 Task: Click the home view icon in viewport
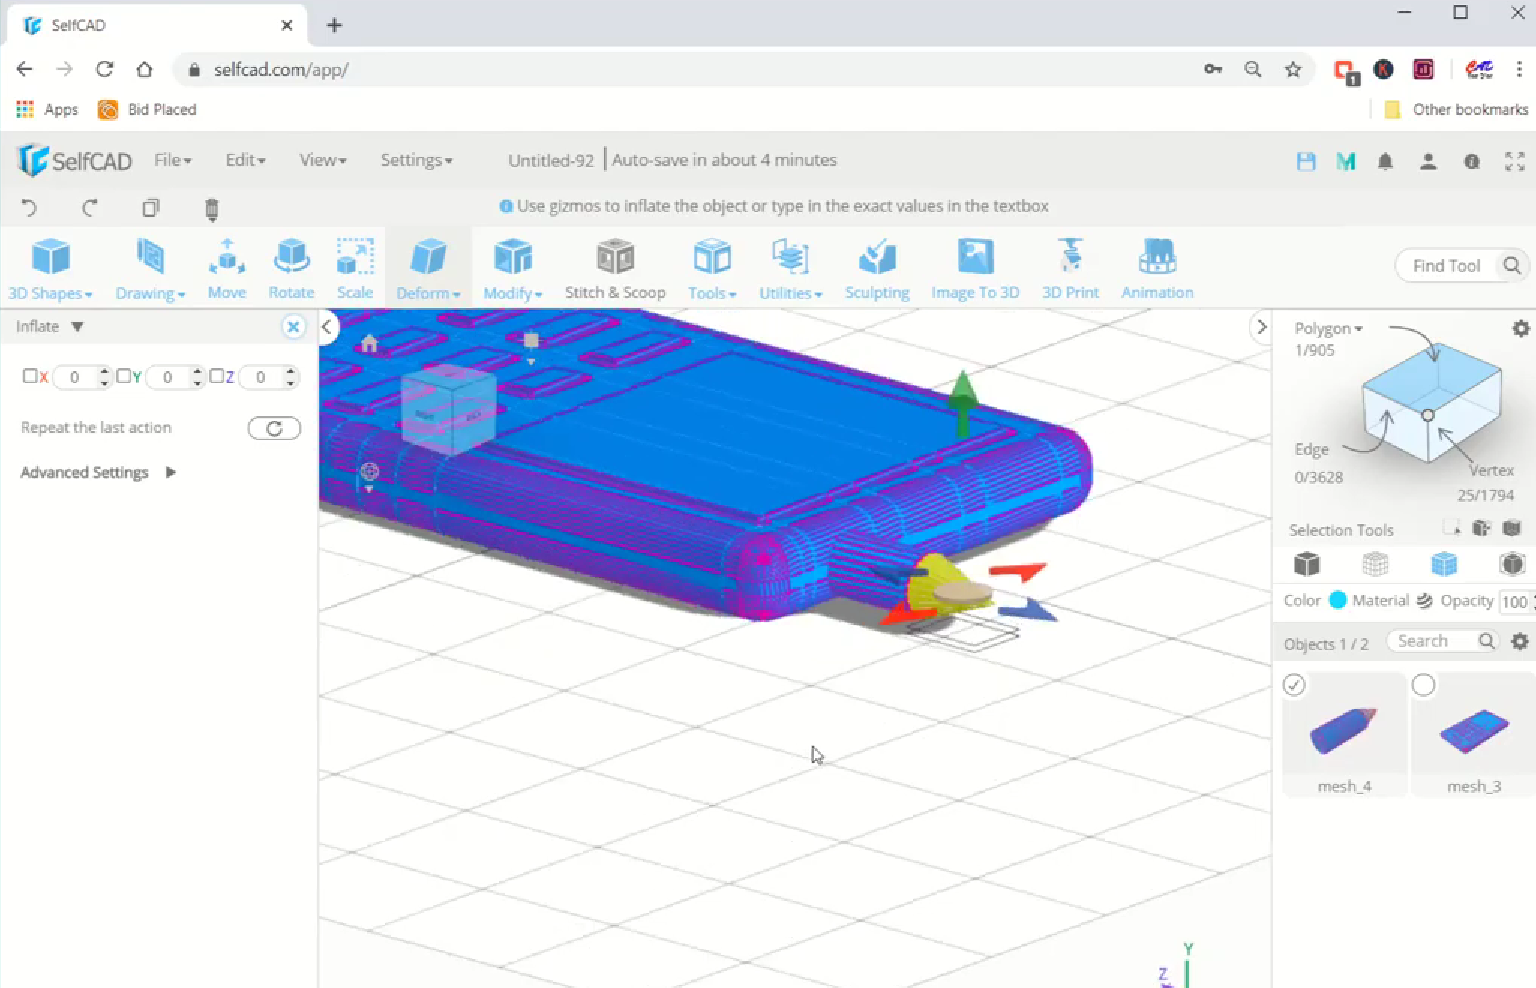369,344
